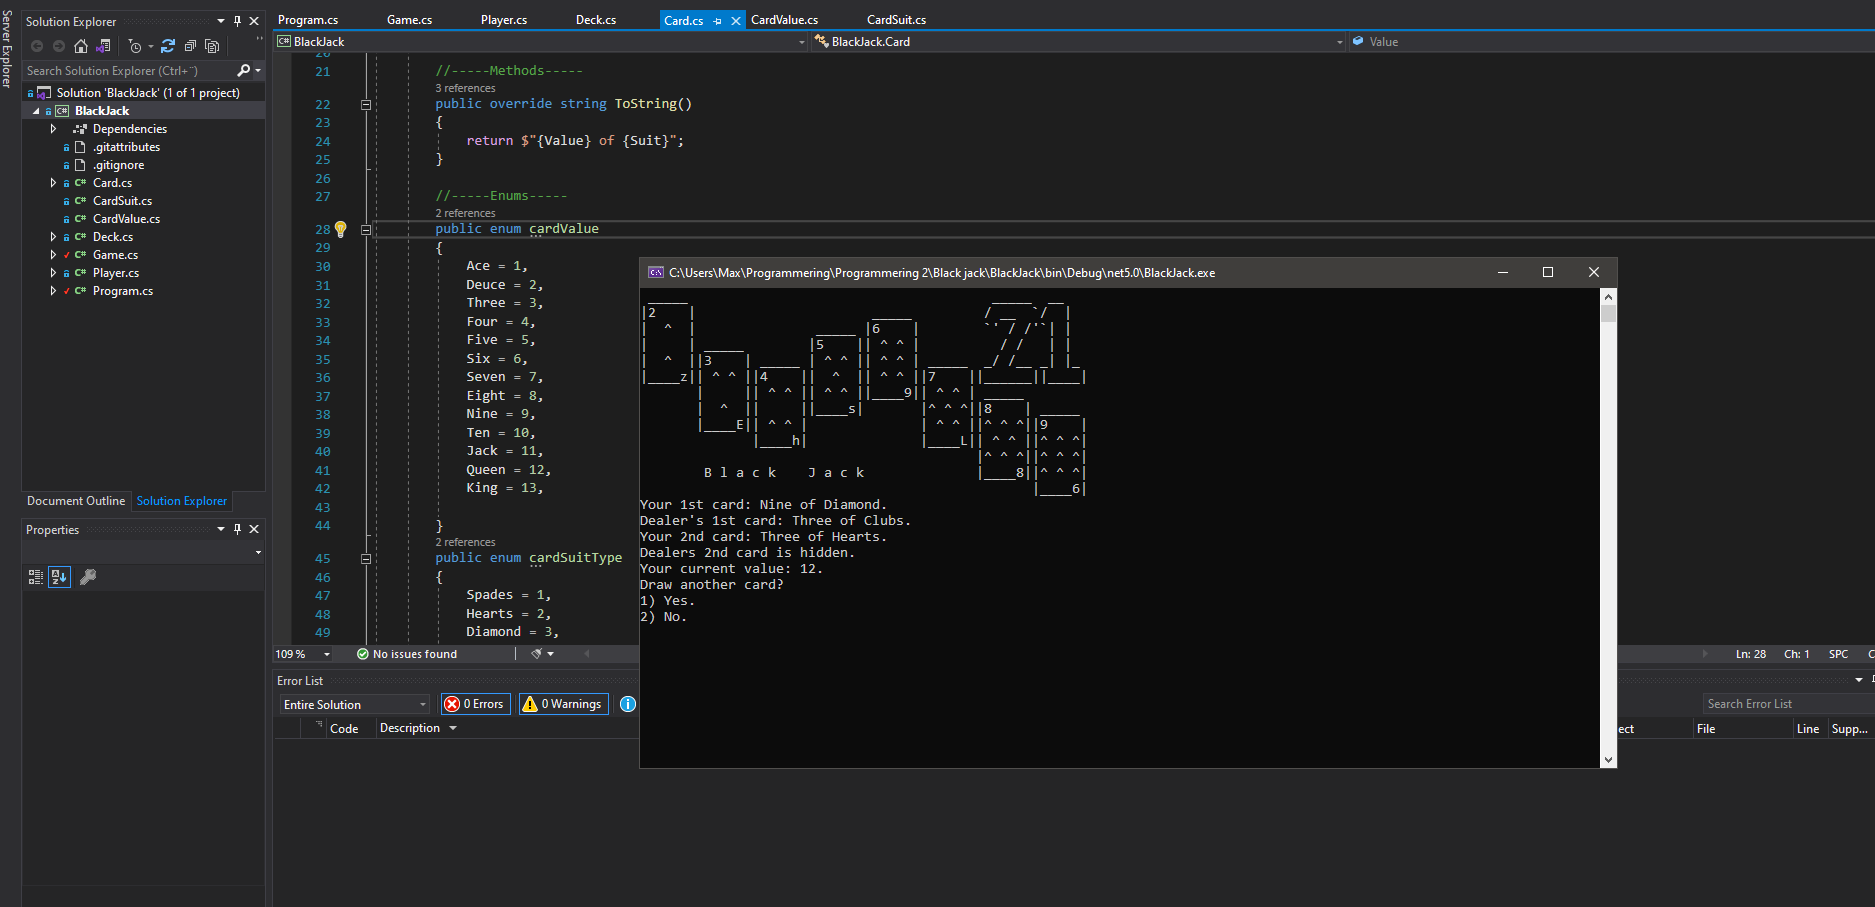1875x907 pixels.
Task: Collapse cardValue enum outline on line 28
Action: pyautogui.click(x=366, y=229)
